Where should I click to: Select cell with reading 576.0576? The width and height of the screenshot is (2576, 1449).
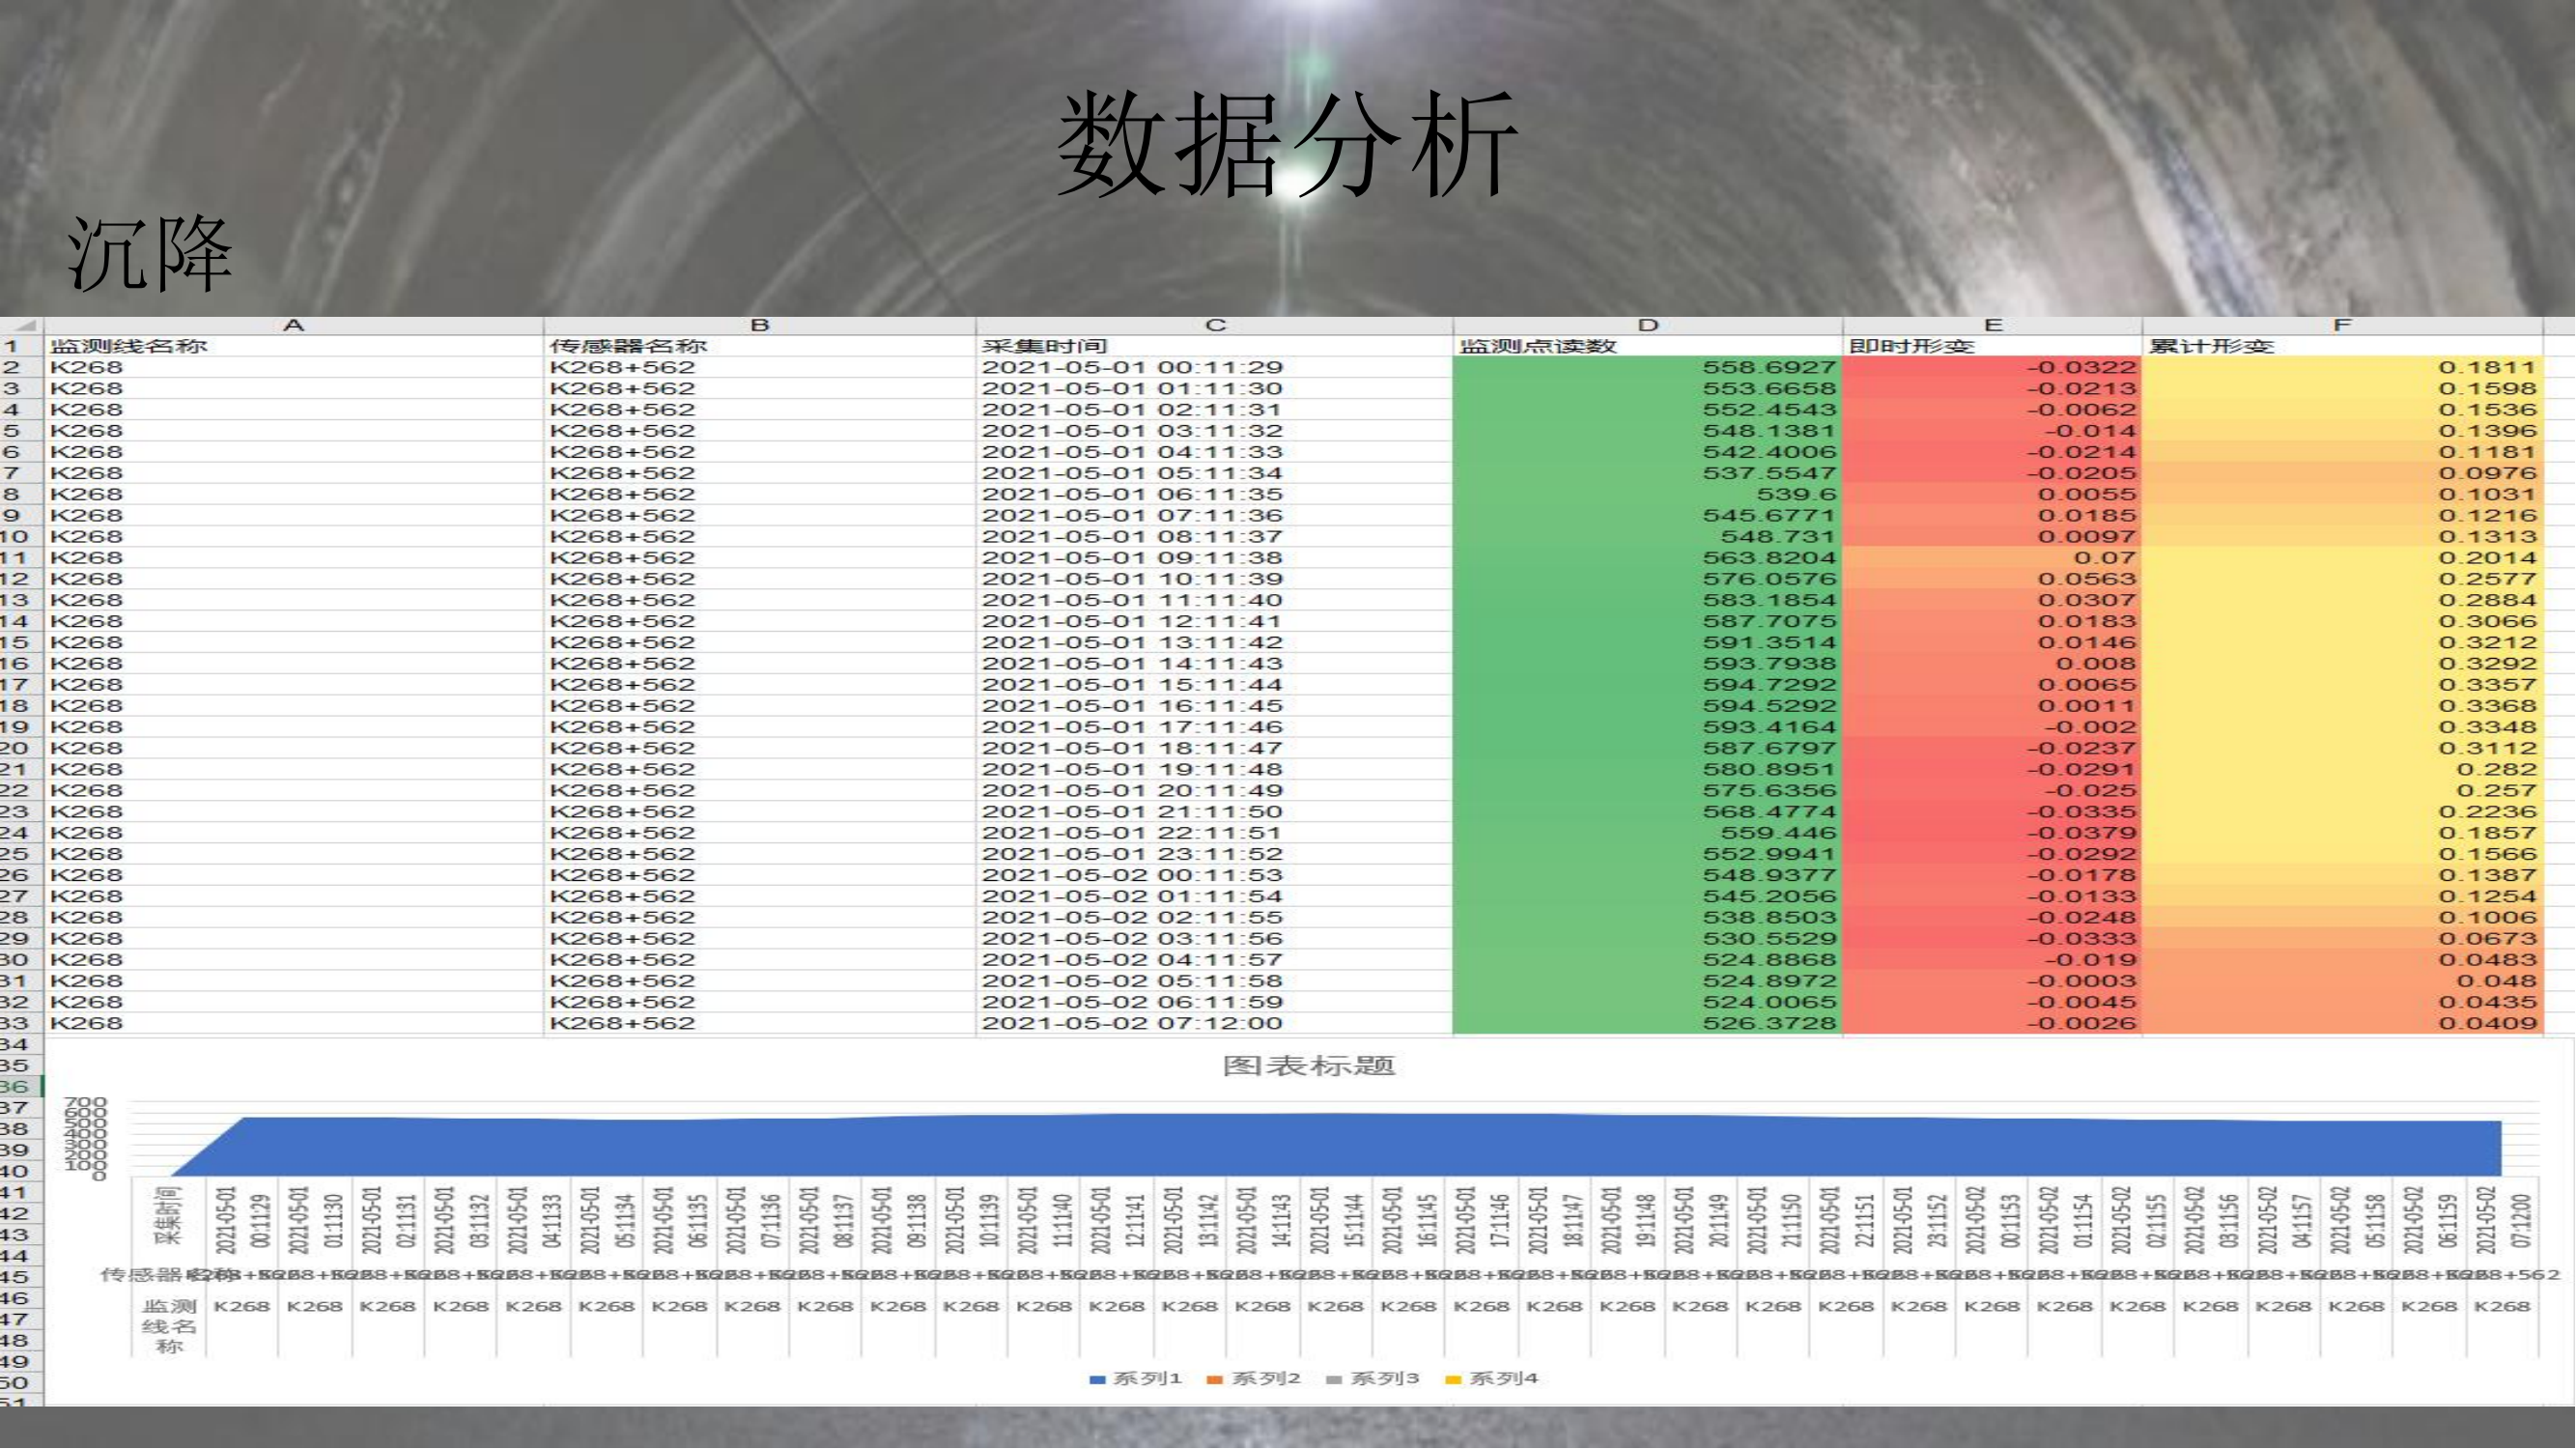coord(1647,579)
